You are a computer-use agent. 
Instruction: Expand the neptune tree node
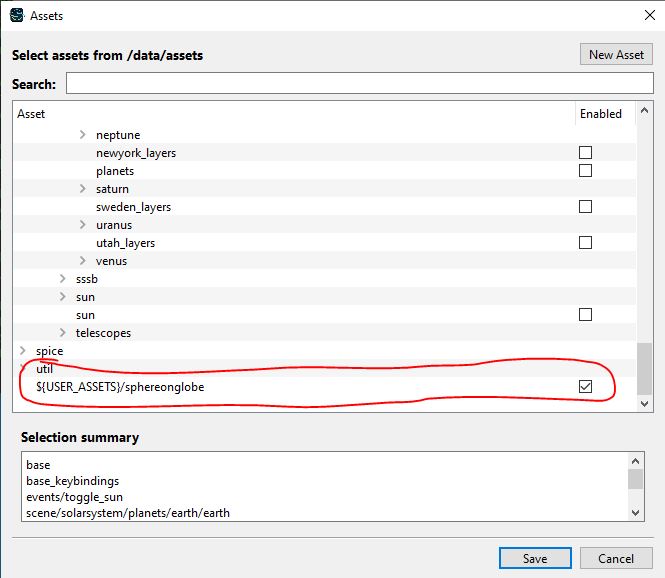pyautogui.click(x=83, y=135)
